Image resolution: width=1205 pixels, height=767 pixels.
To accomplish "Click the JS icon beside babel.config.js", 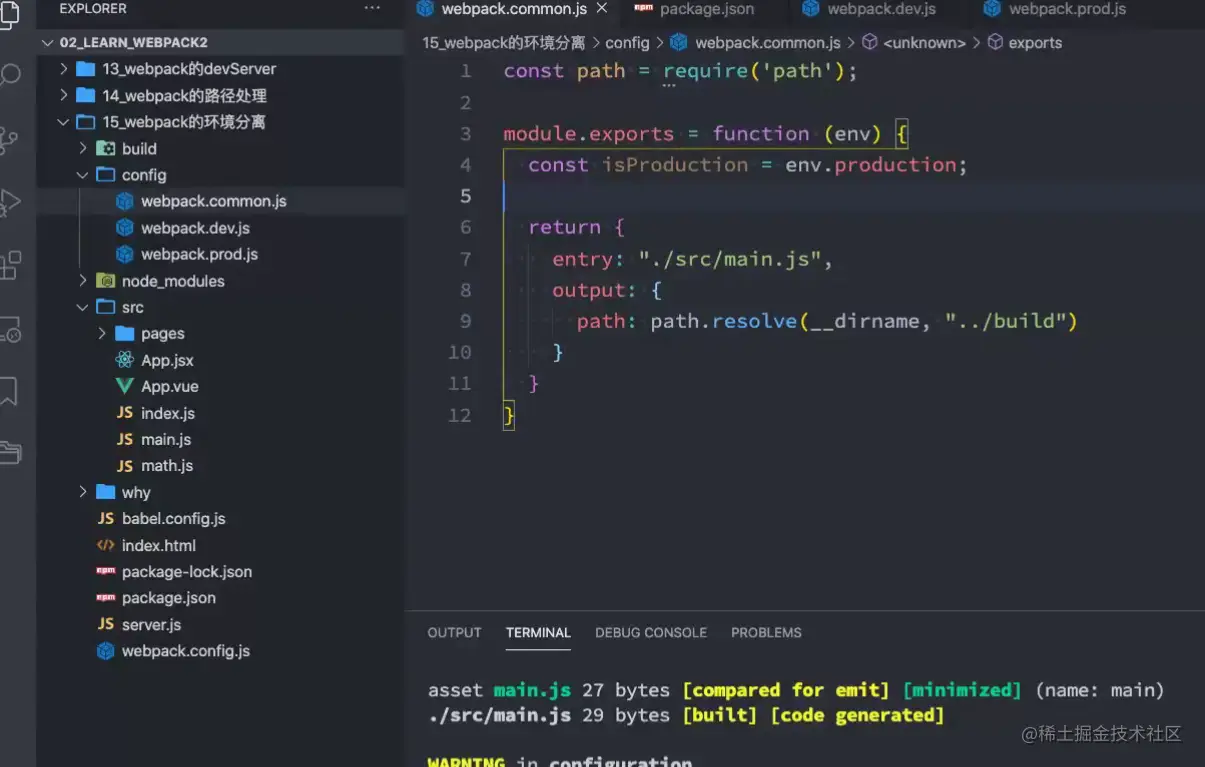I will click(106, 519).
